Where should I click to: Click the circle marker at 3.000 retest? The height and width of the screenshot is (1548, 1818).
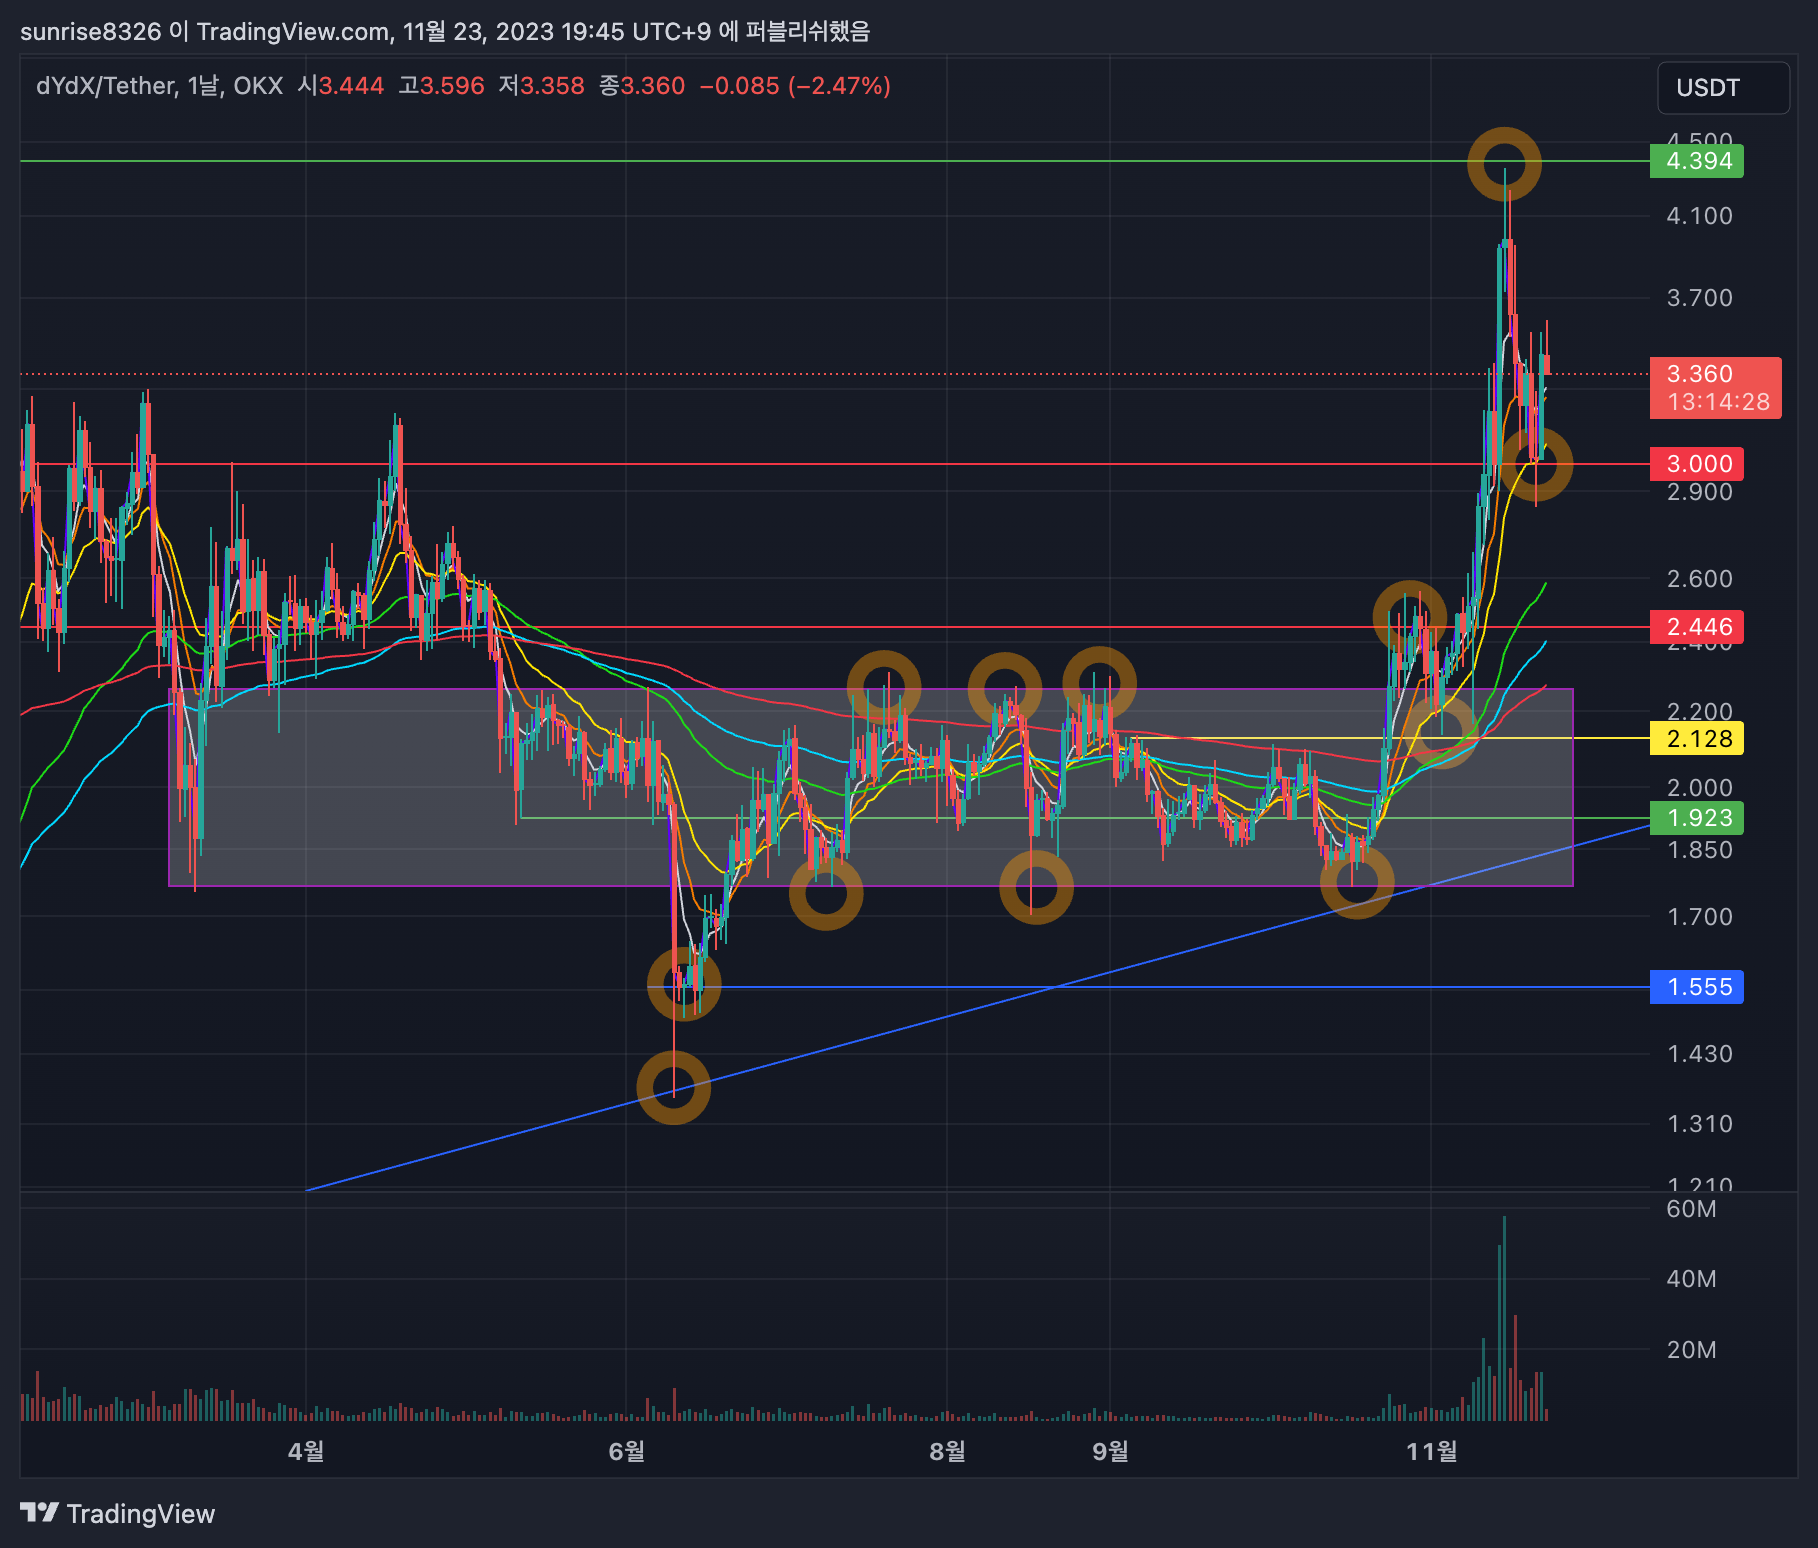coord(1536,464)
